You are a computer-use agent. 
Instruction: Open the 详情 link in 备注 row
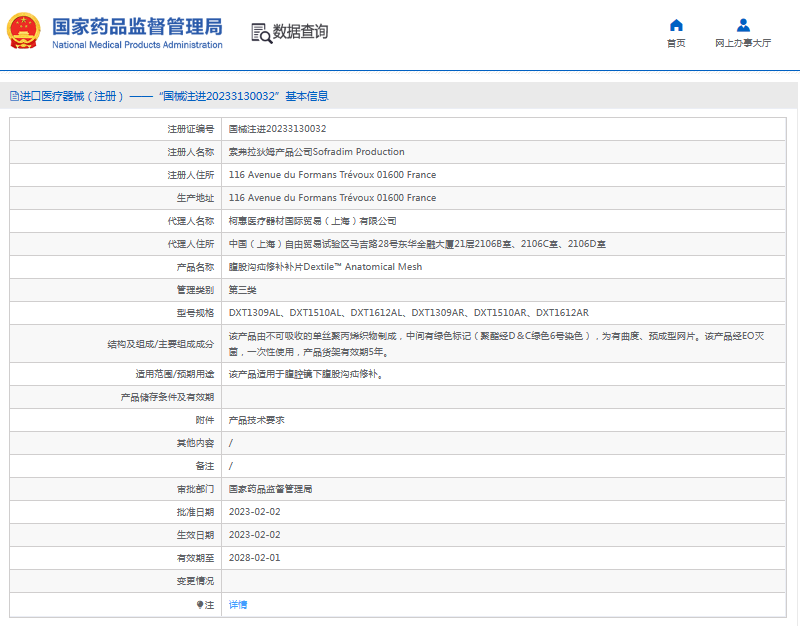click(237, 603)
